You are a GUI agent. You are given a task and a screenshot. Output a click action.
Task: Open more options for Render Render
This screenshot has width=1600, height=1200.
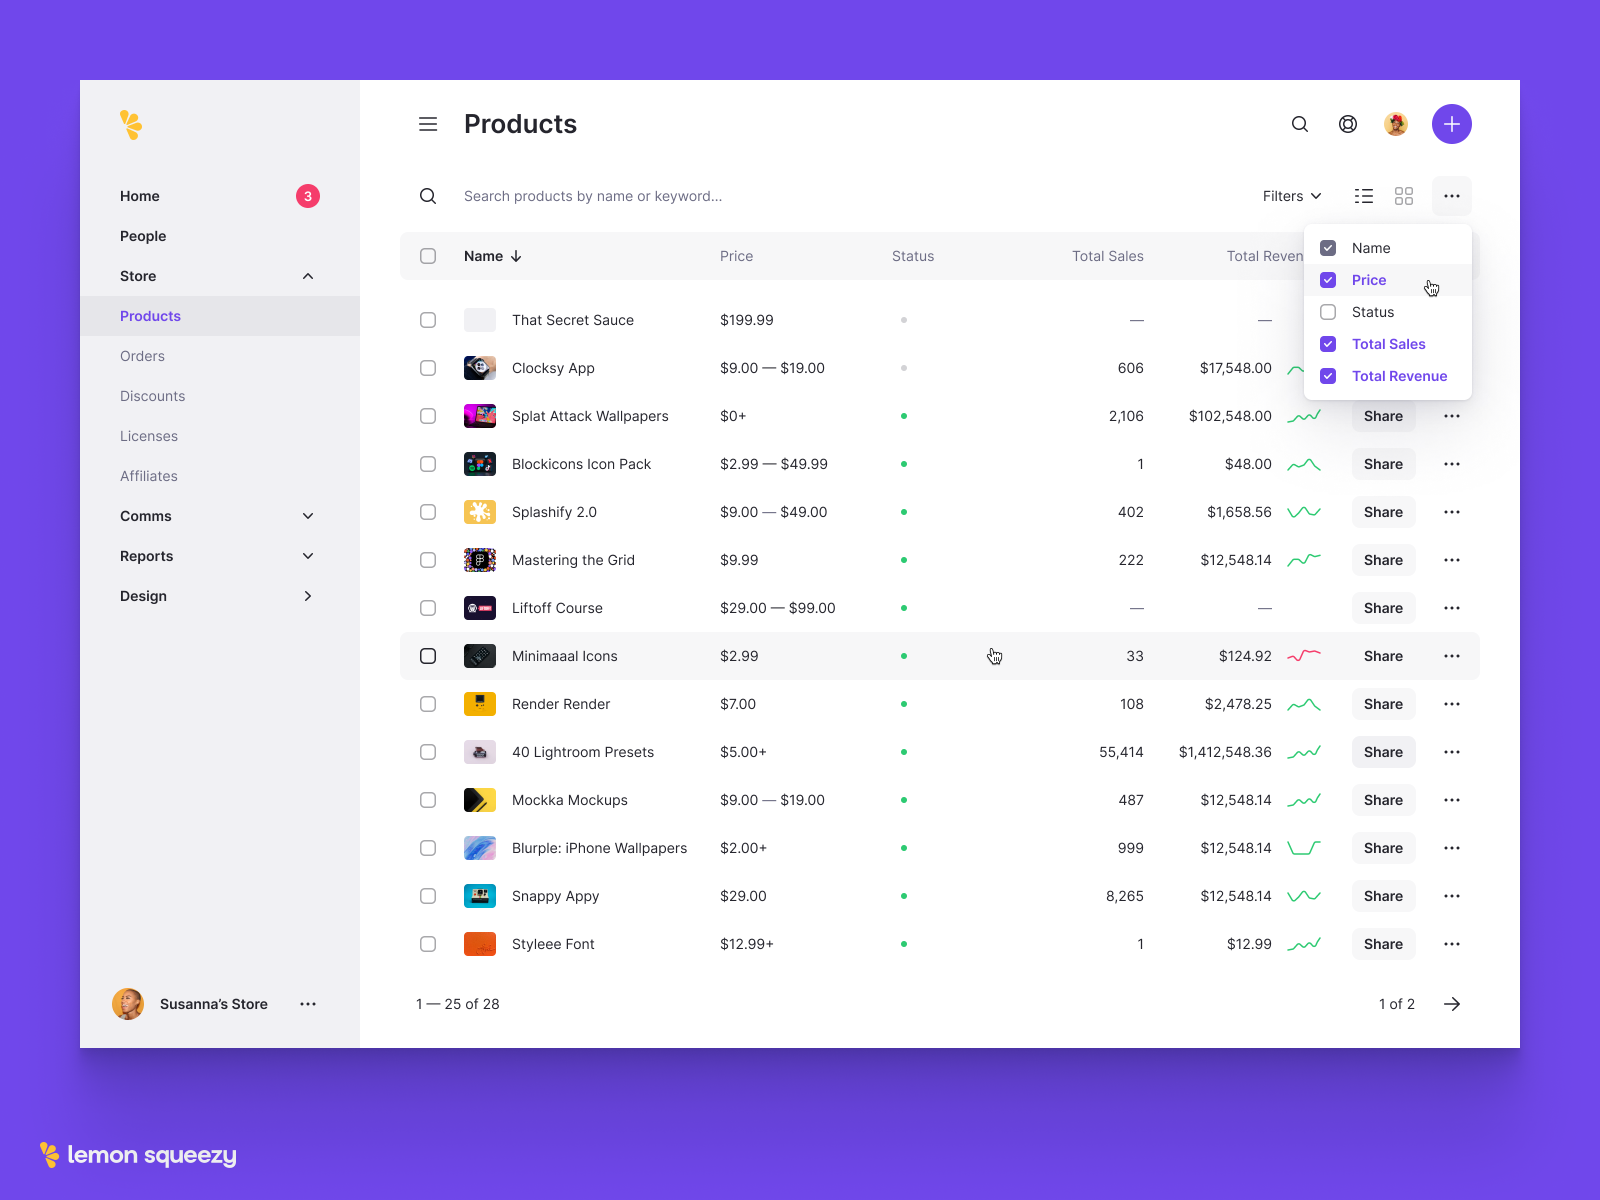pyautogui.click(x=1452, y=704)
